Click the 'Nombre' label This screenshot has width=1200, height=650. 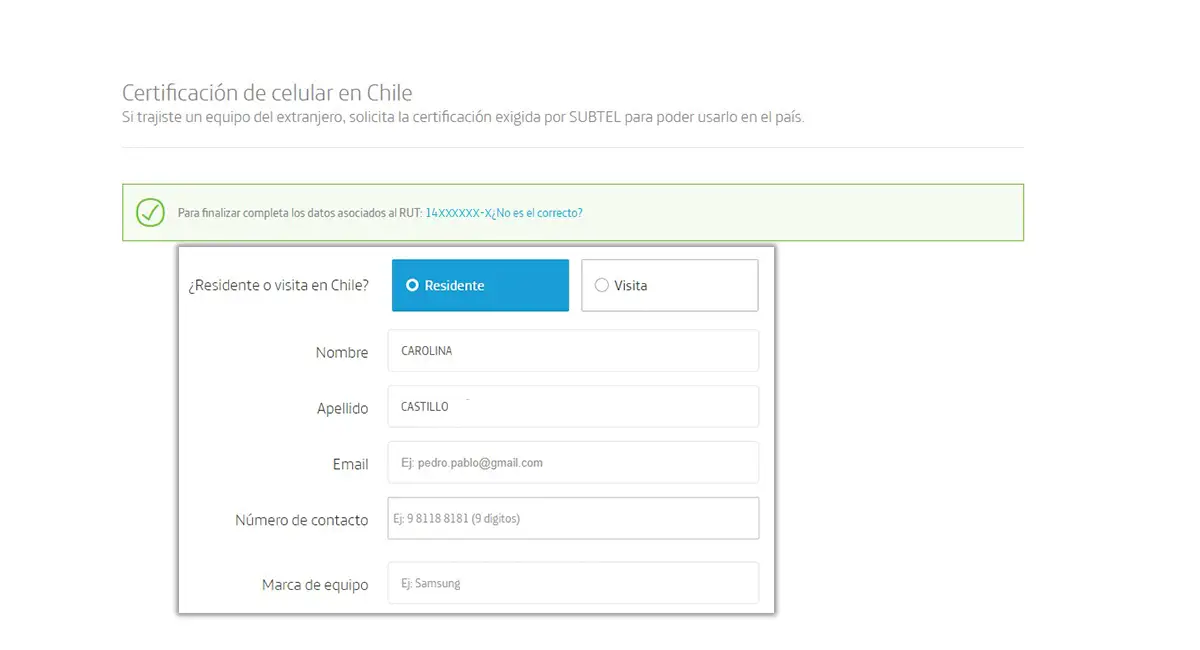coord(342,352)
